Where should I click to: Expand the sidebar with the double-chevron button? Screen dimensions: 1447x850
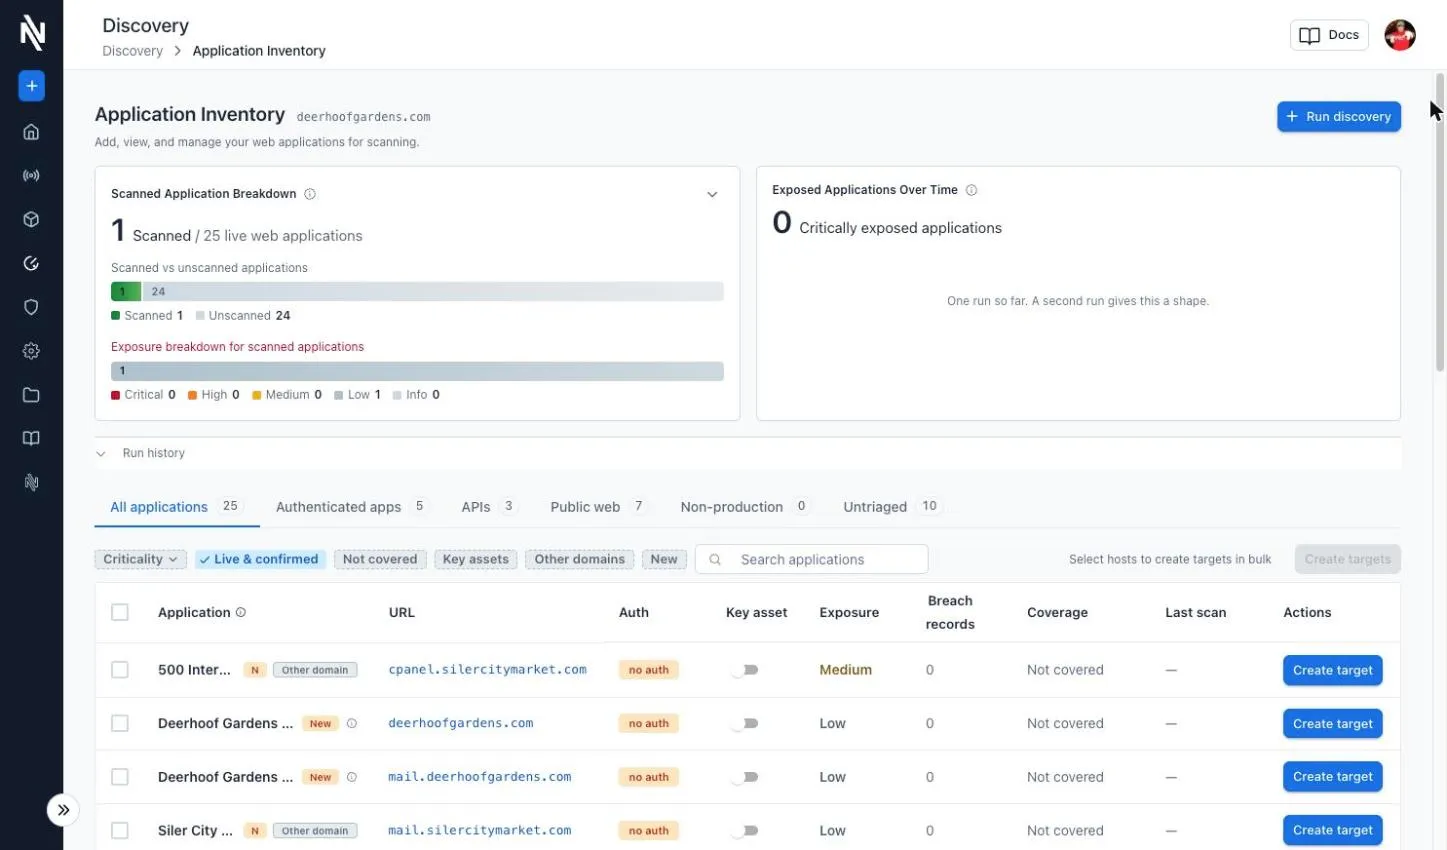tap(63, 810)
